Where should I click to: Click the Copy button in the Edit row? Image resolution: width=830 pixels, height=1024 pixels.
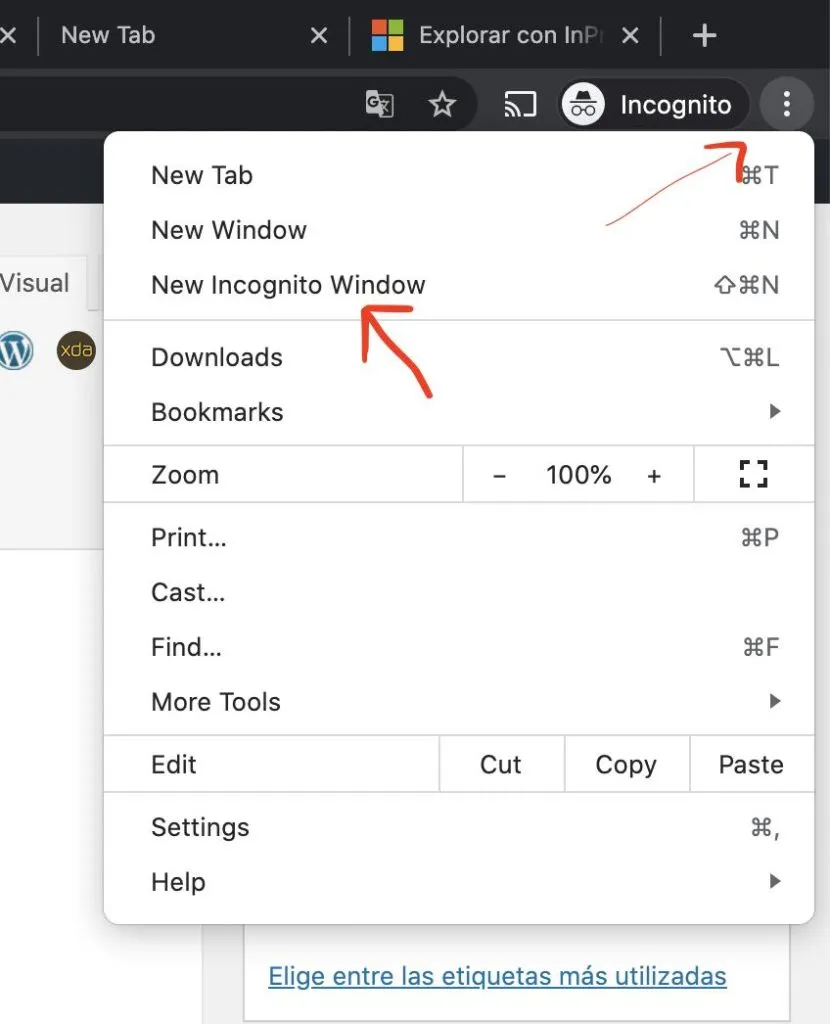(625, 764)
